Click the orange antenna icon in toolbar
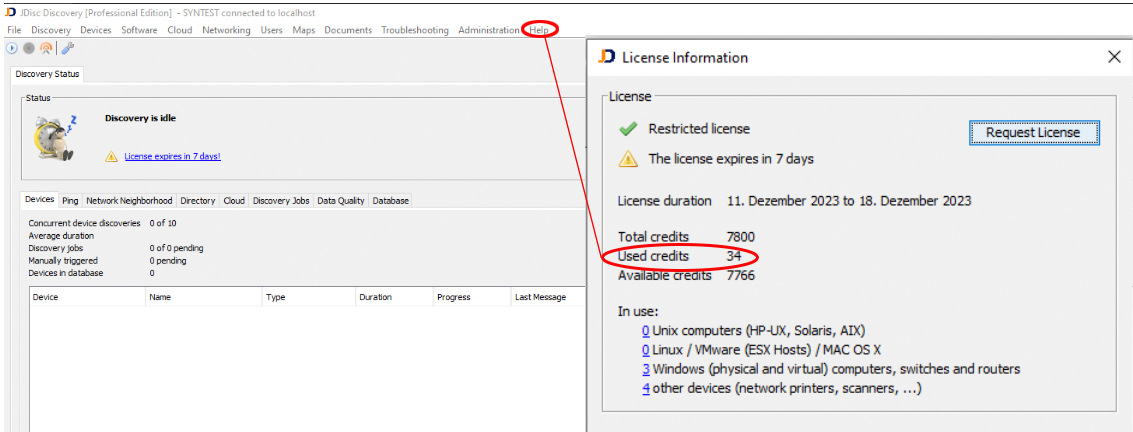This screenshot has width=1133, height=432. (46, 48)
